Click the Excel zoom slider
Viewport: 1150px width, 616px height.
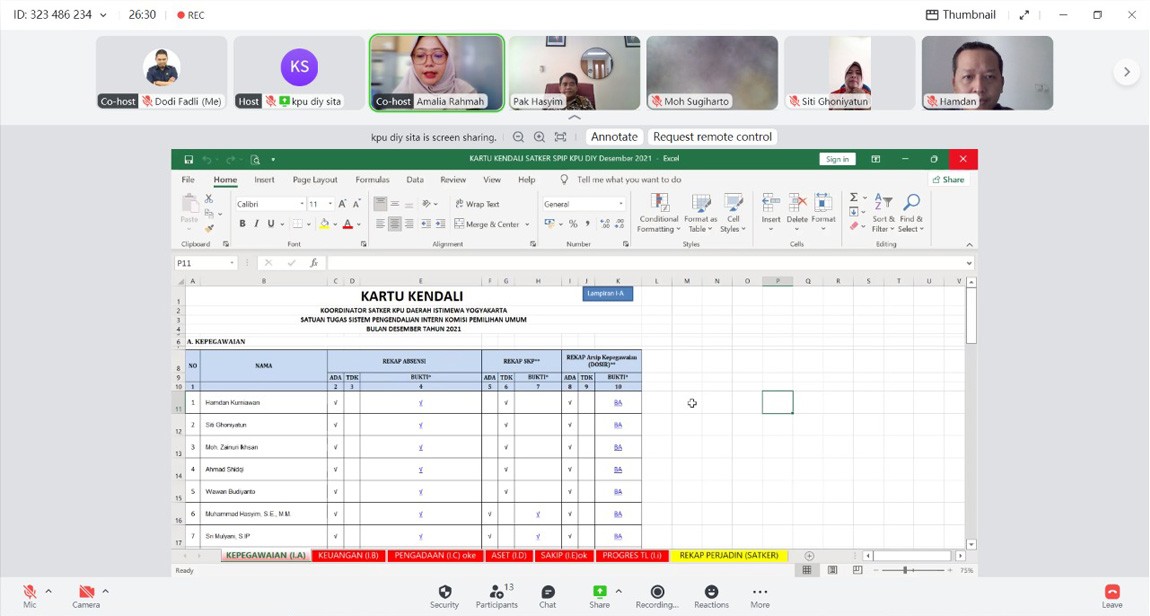coord(905,570)
